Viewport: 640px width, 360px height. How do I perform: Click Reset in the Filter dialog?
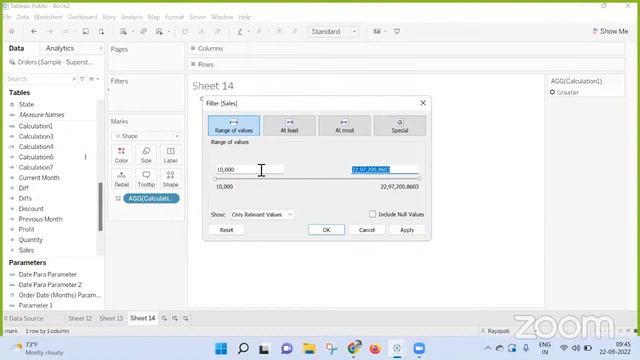(x=227, y=230)
